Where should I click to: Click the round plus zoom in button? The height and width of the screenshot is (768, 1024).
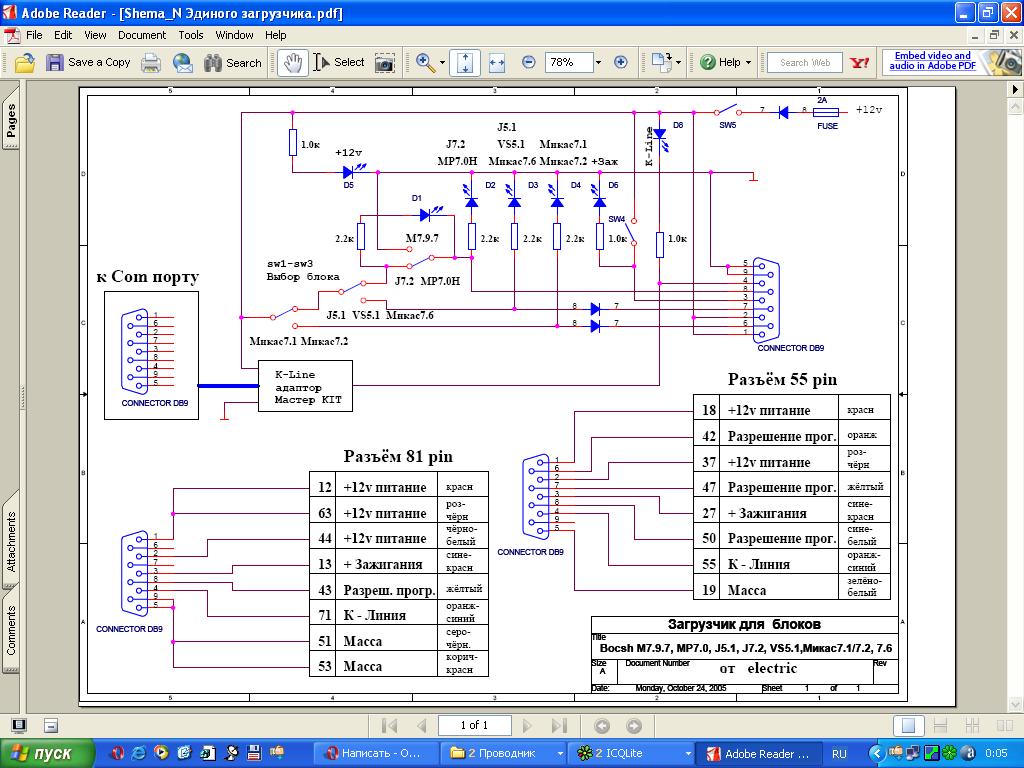click(x=620, y=63)
